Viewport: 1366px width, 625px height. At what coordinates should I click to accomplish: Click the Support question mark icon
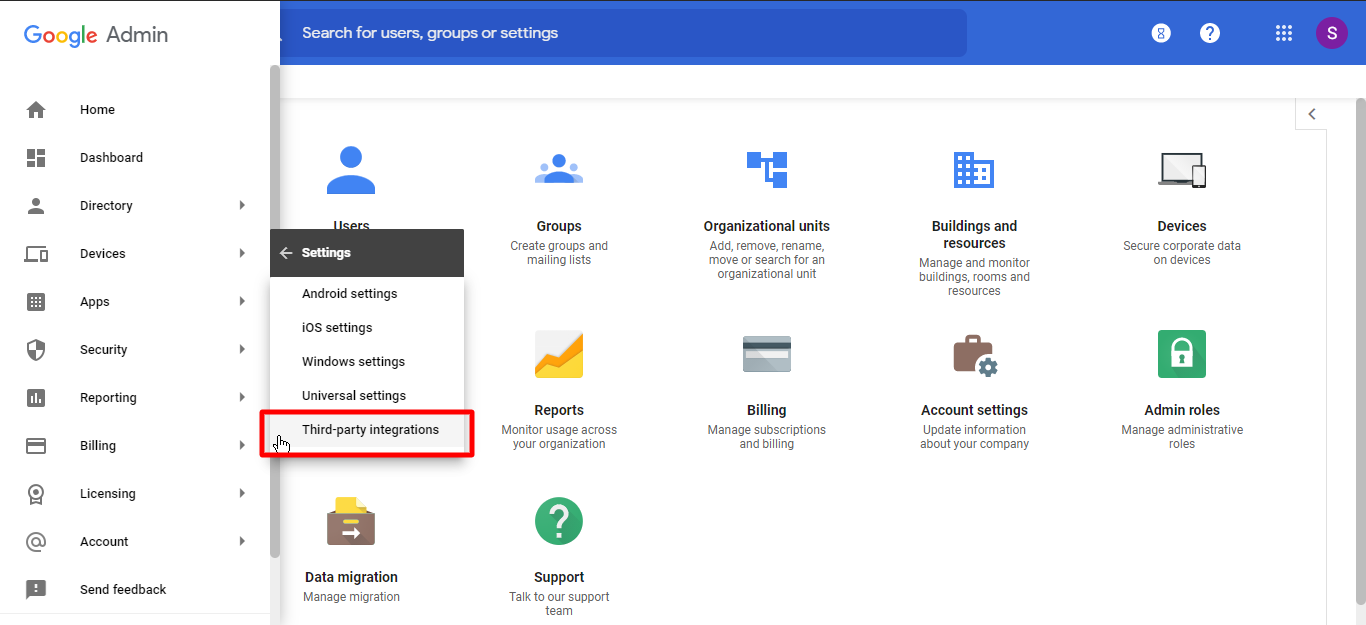tap(558, 521)
